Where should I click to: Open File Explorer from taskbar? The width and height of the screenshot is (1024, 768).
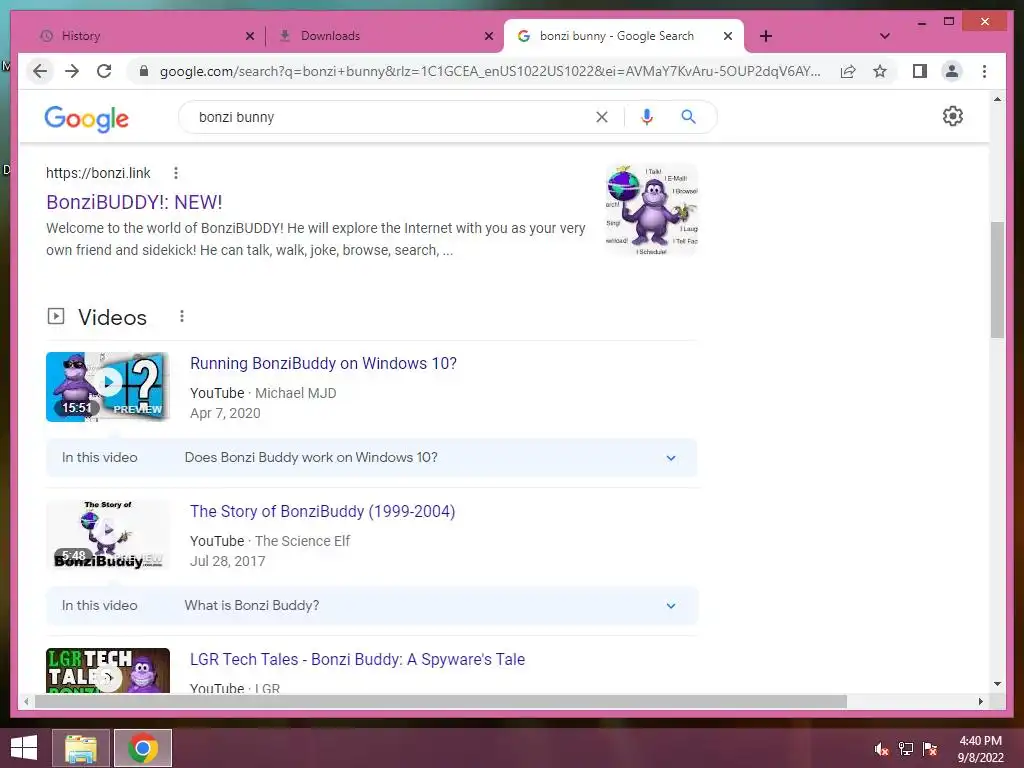(x=80, y=748)
